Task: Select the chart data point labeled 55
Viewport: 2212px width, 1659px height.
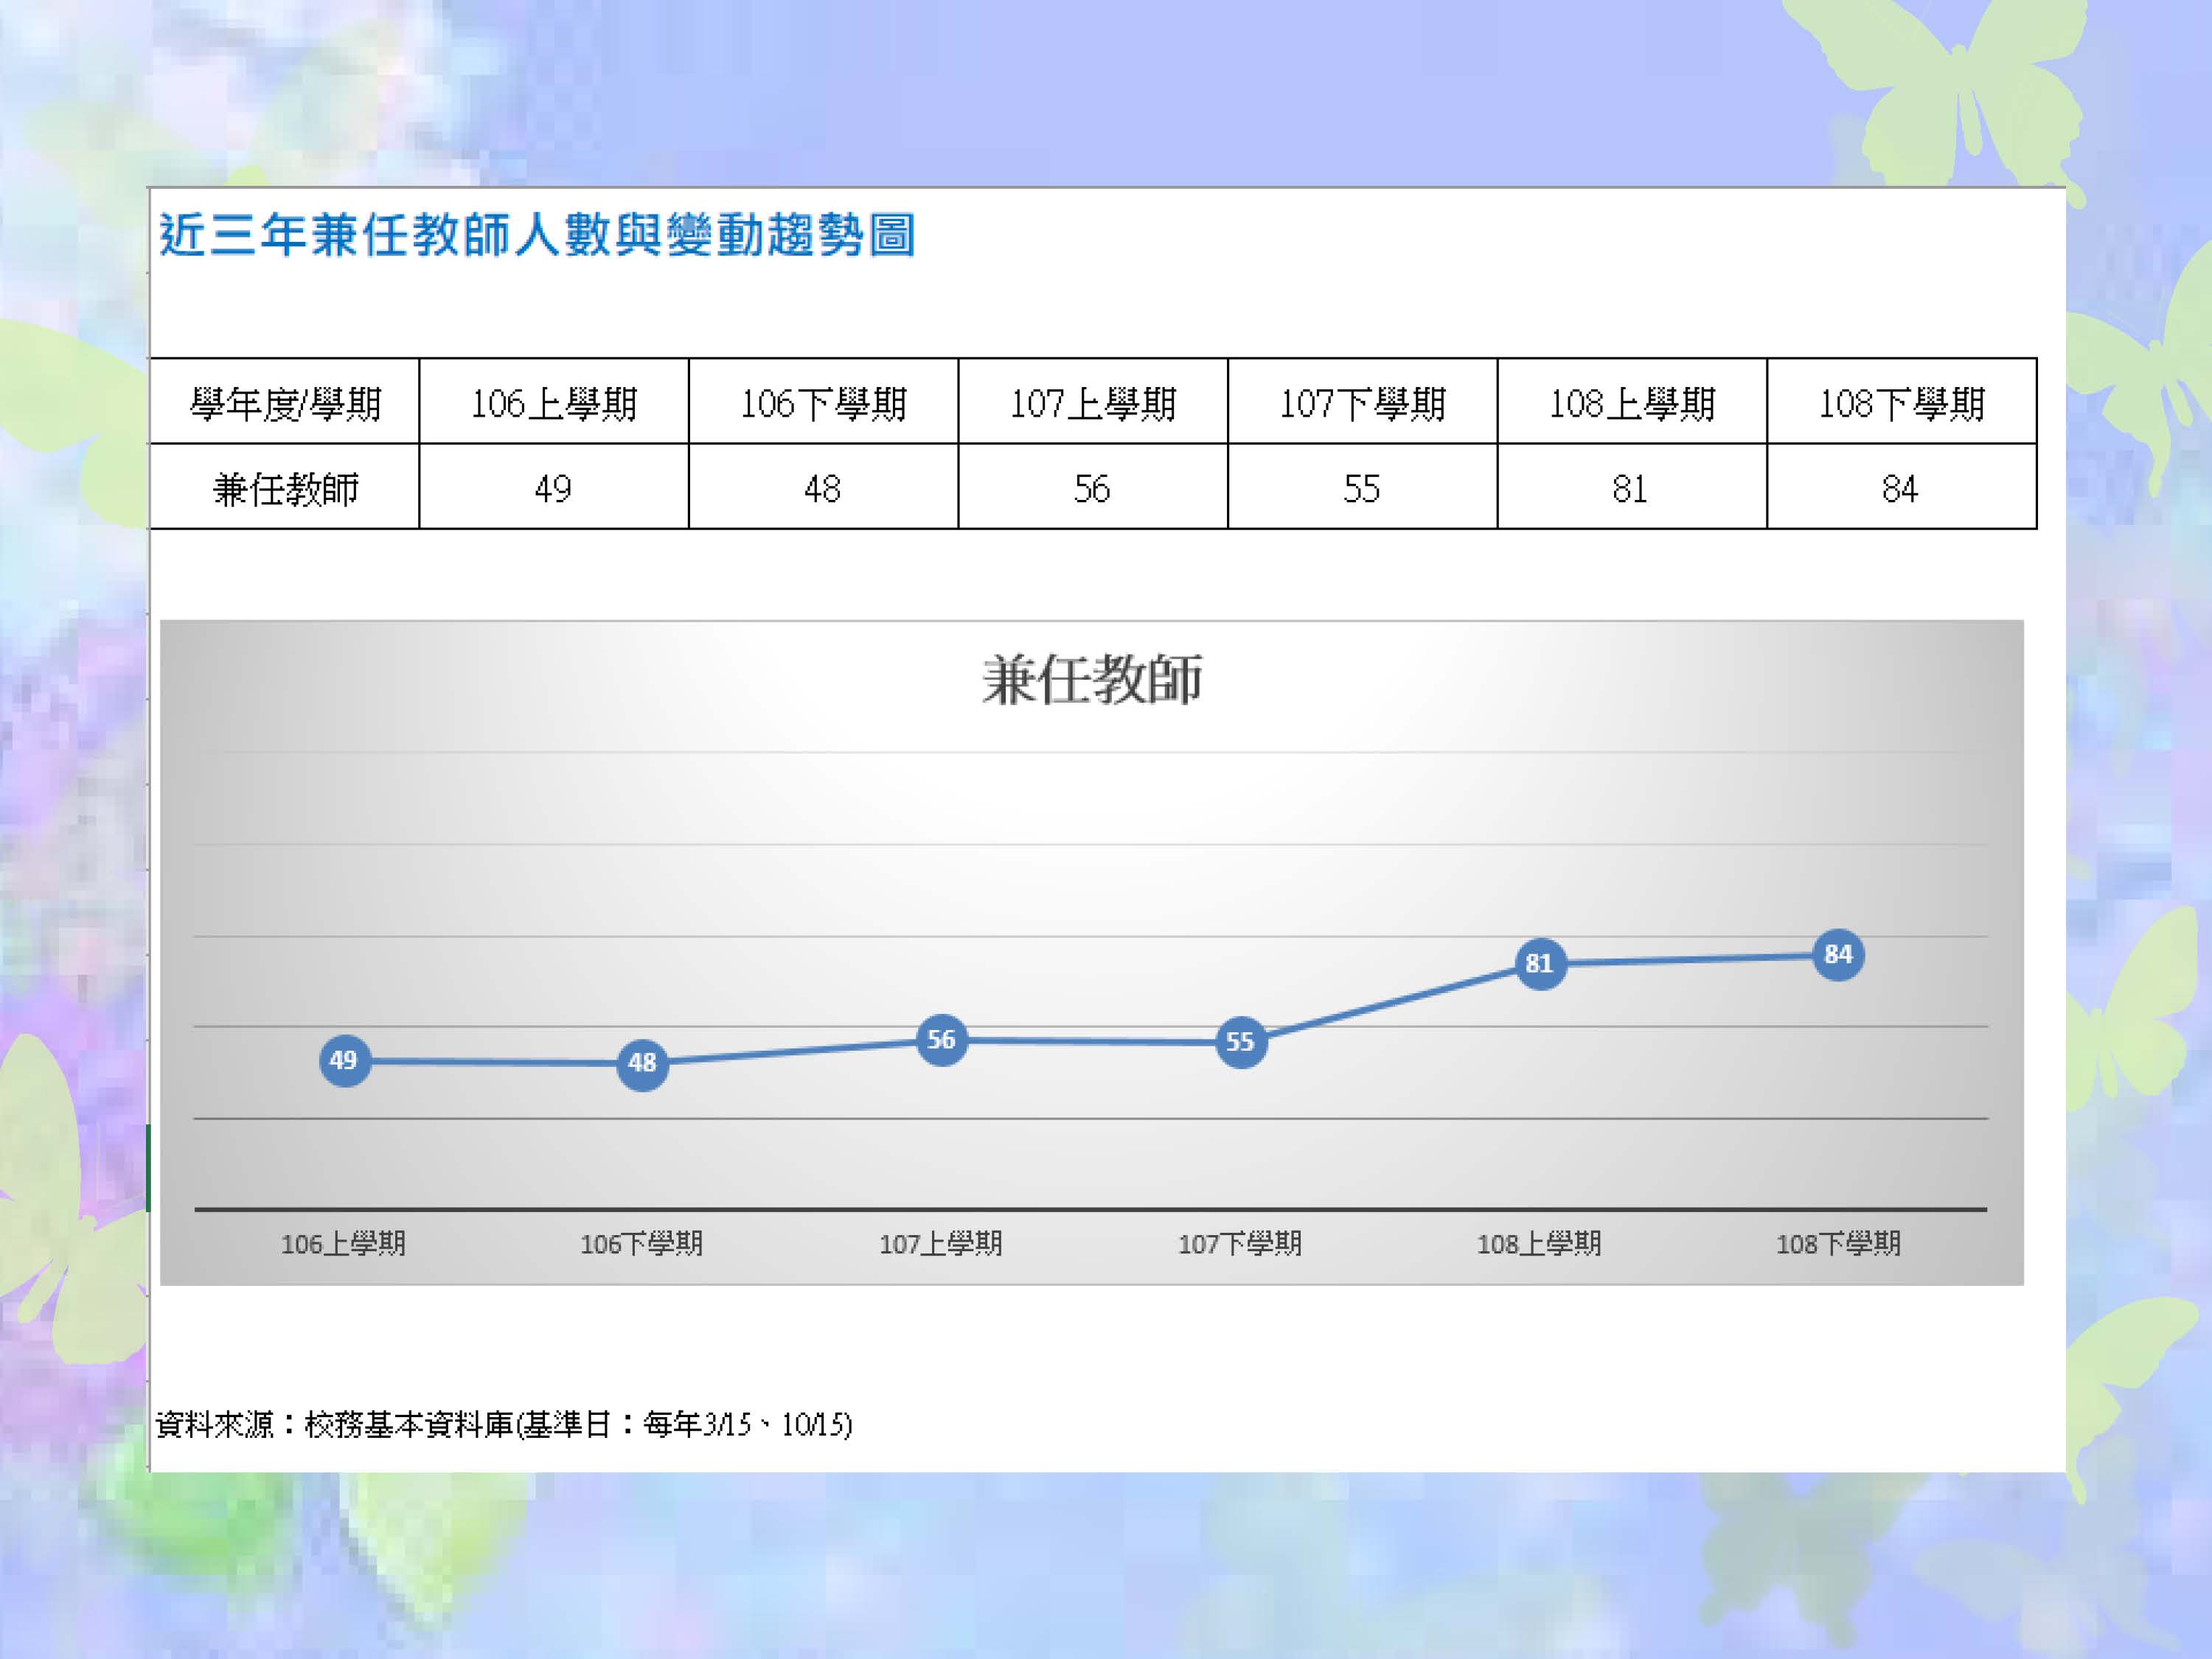Action: pyautogui.click(x=1240, y=1042)
